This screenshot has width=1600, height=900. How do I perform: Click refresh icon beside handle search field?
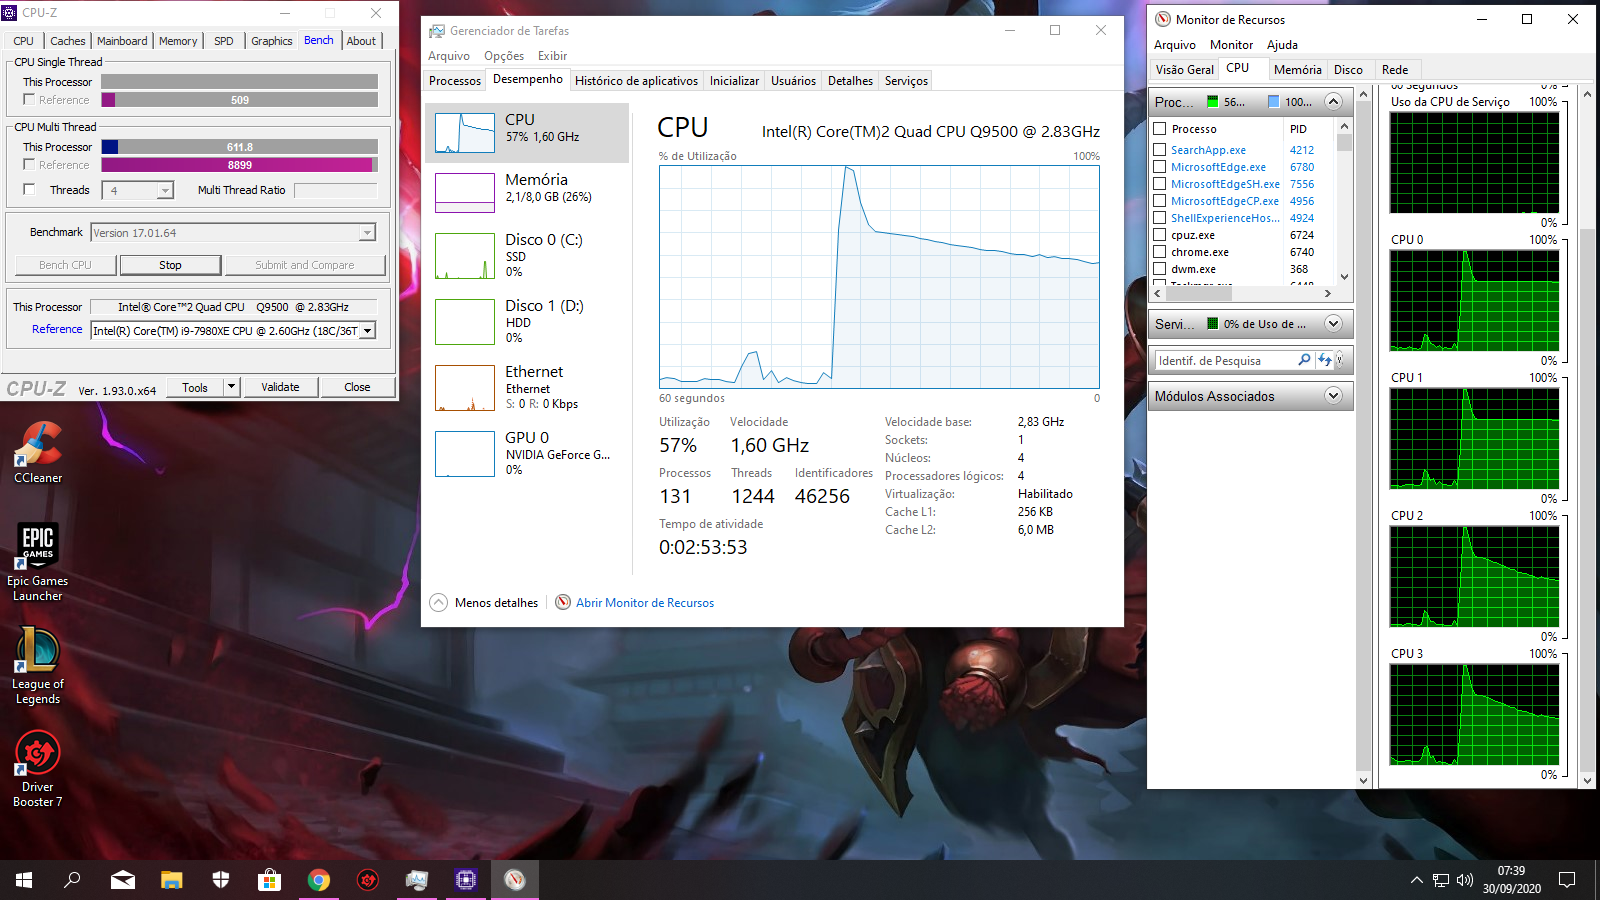point(1325,360)
